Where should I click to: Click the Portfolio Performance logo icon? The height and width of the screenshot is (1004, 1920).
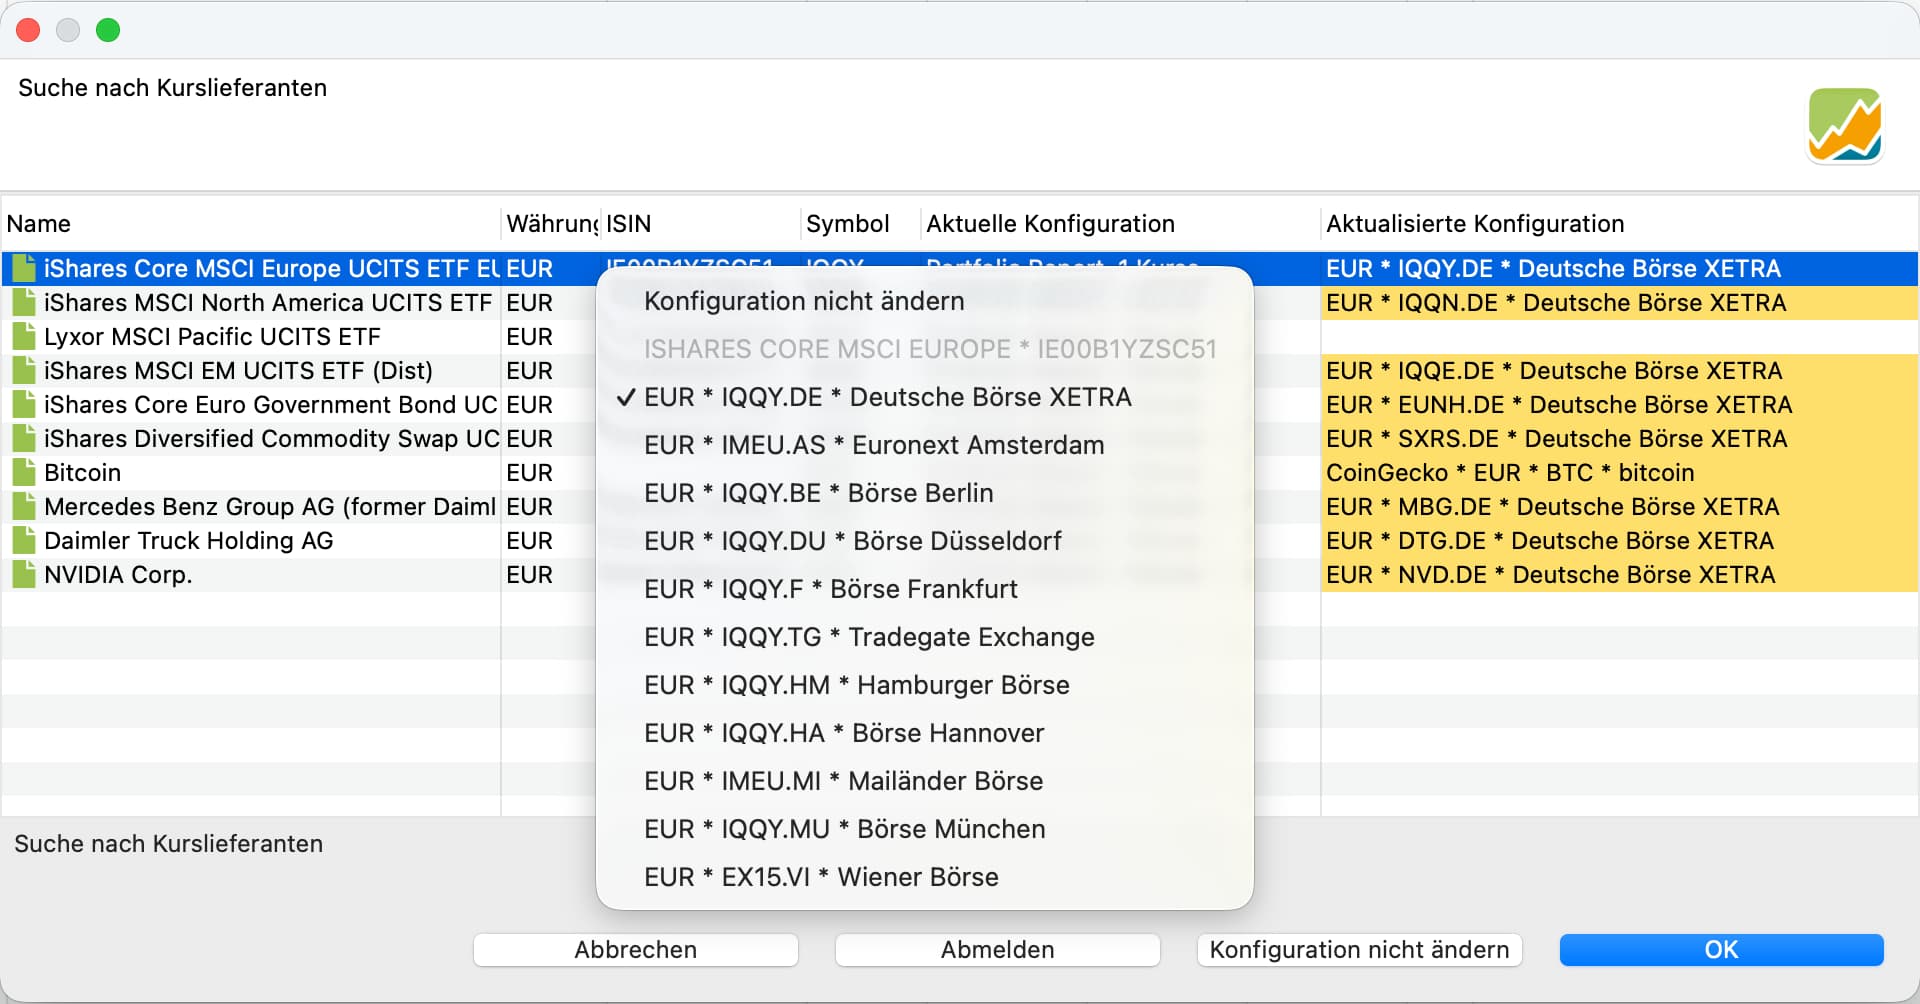1845,125
